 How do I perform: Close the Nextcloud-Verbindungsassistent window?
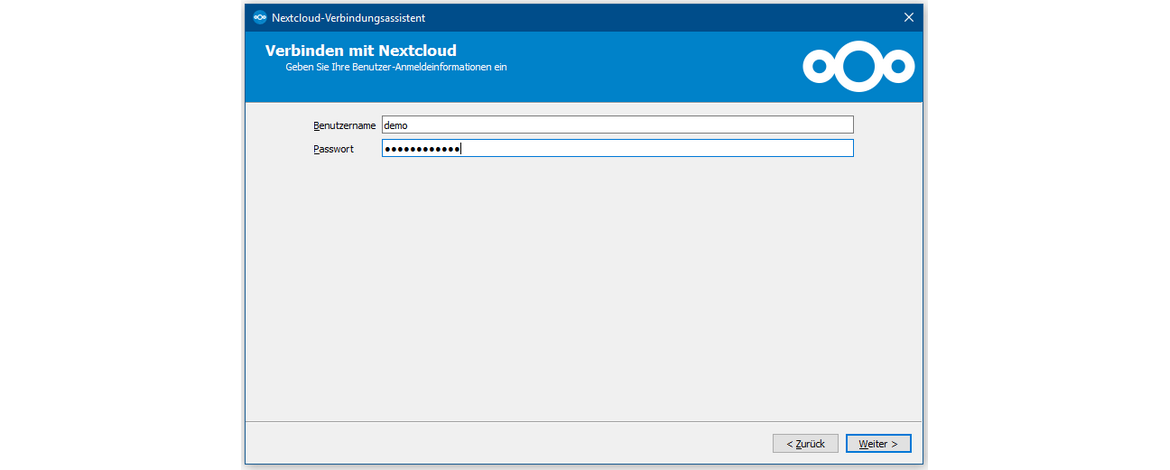[x=908, y=17]
